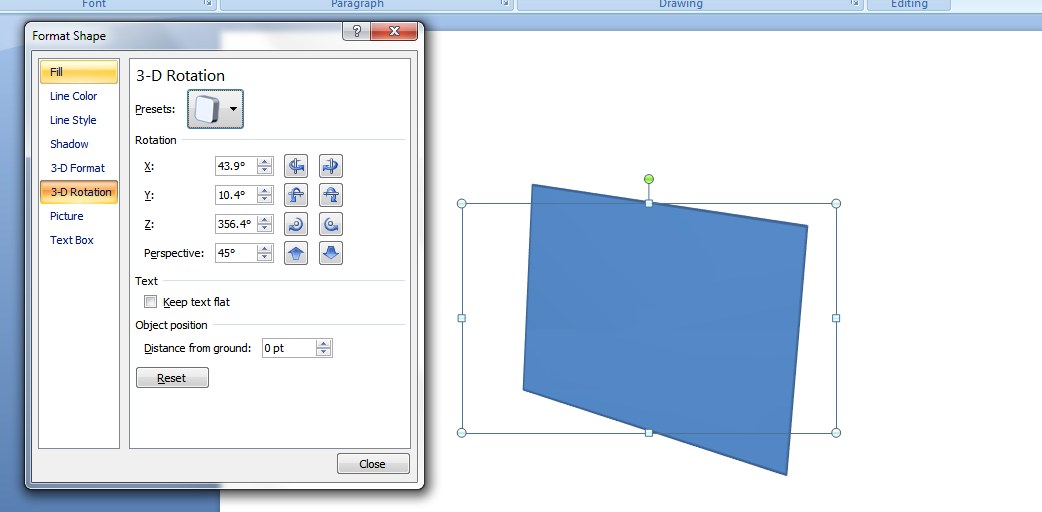The height and width of the screenshot is (512, 1042).
Task: Rotate shape left on X axis
Action: [296, 166]
